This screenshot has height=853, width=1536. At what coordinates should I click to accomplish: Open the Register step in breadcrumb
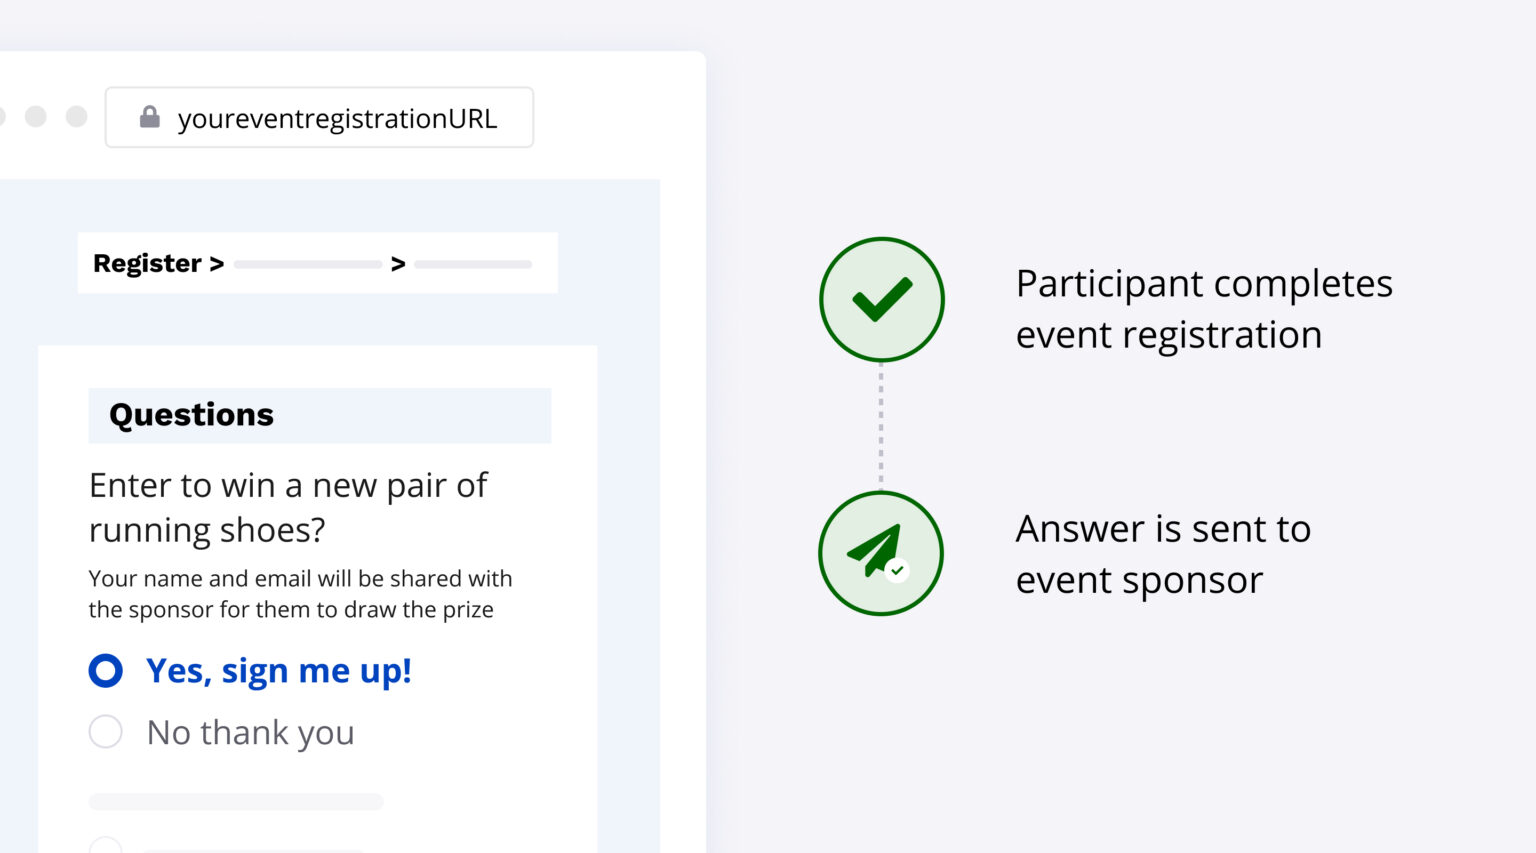pyautogui.click(x=147, y=263)
